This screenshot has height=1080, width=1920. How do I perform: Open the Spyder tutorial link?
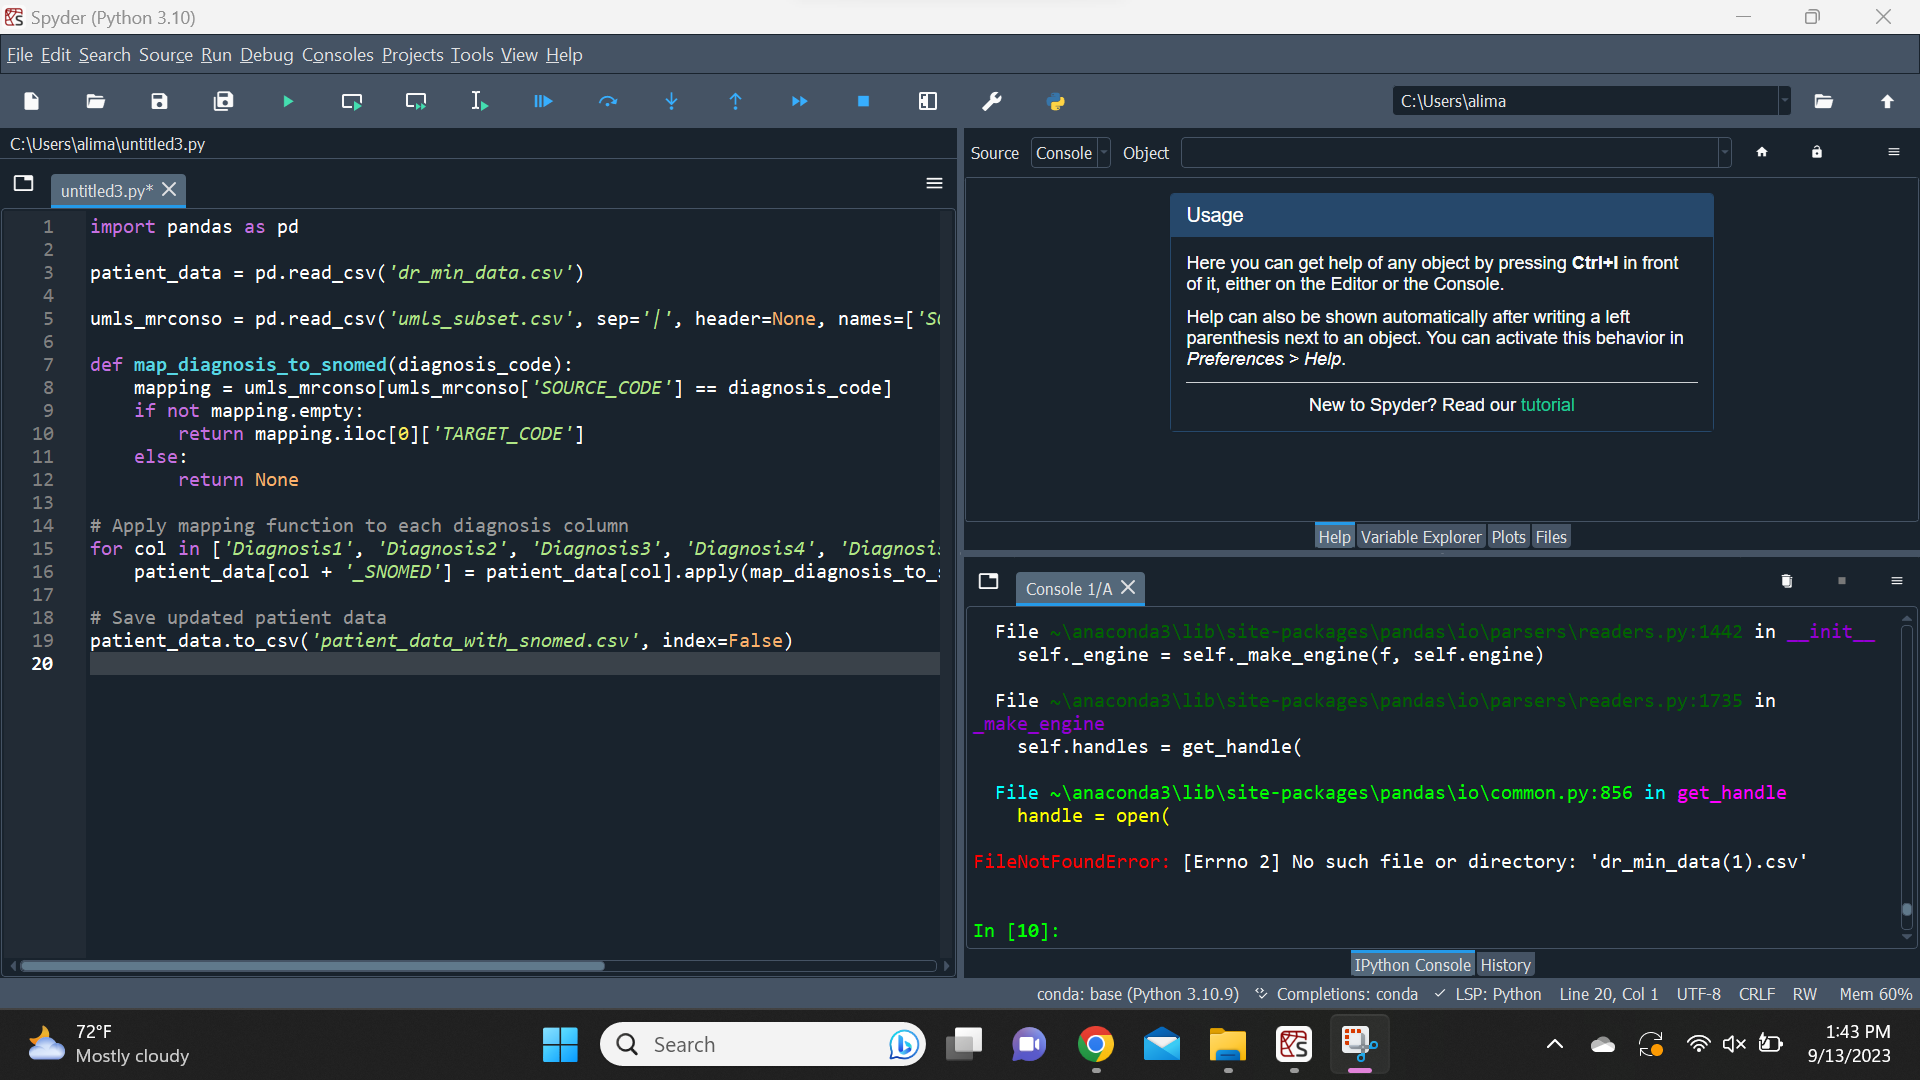coord(1547,405)
